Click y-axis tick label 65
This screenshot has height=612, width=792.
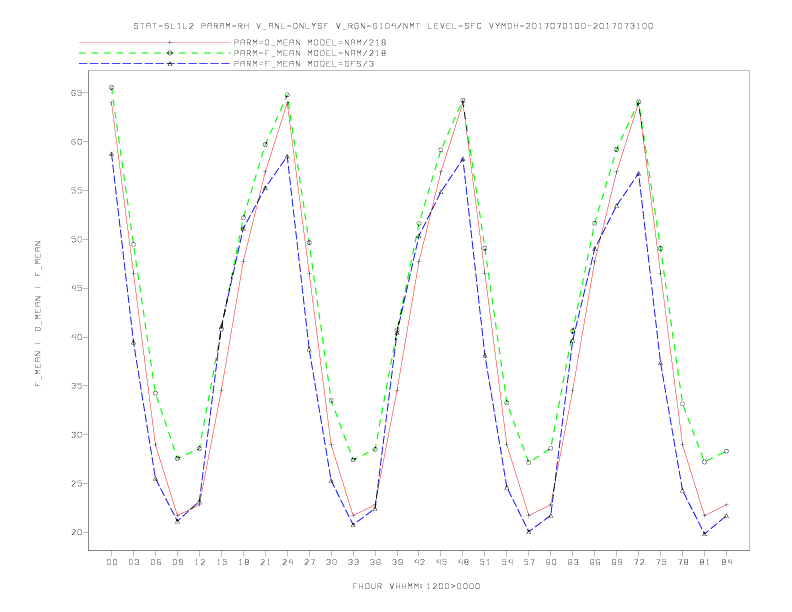click(x=77, y=93)
